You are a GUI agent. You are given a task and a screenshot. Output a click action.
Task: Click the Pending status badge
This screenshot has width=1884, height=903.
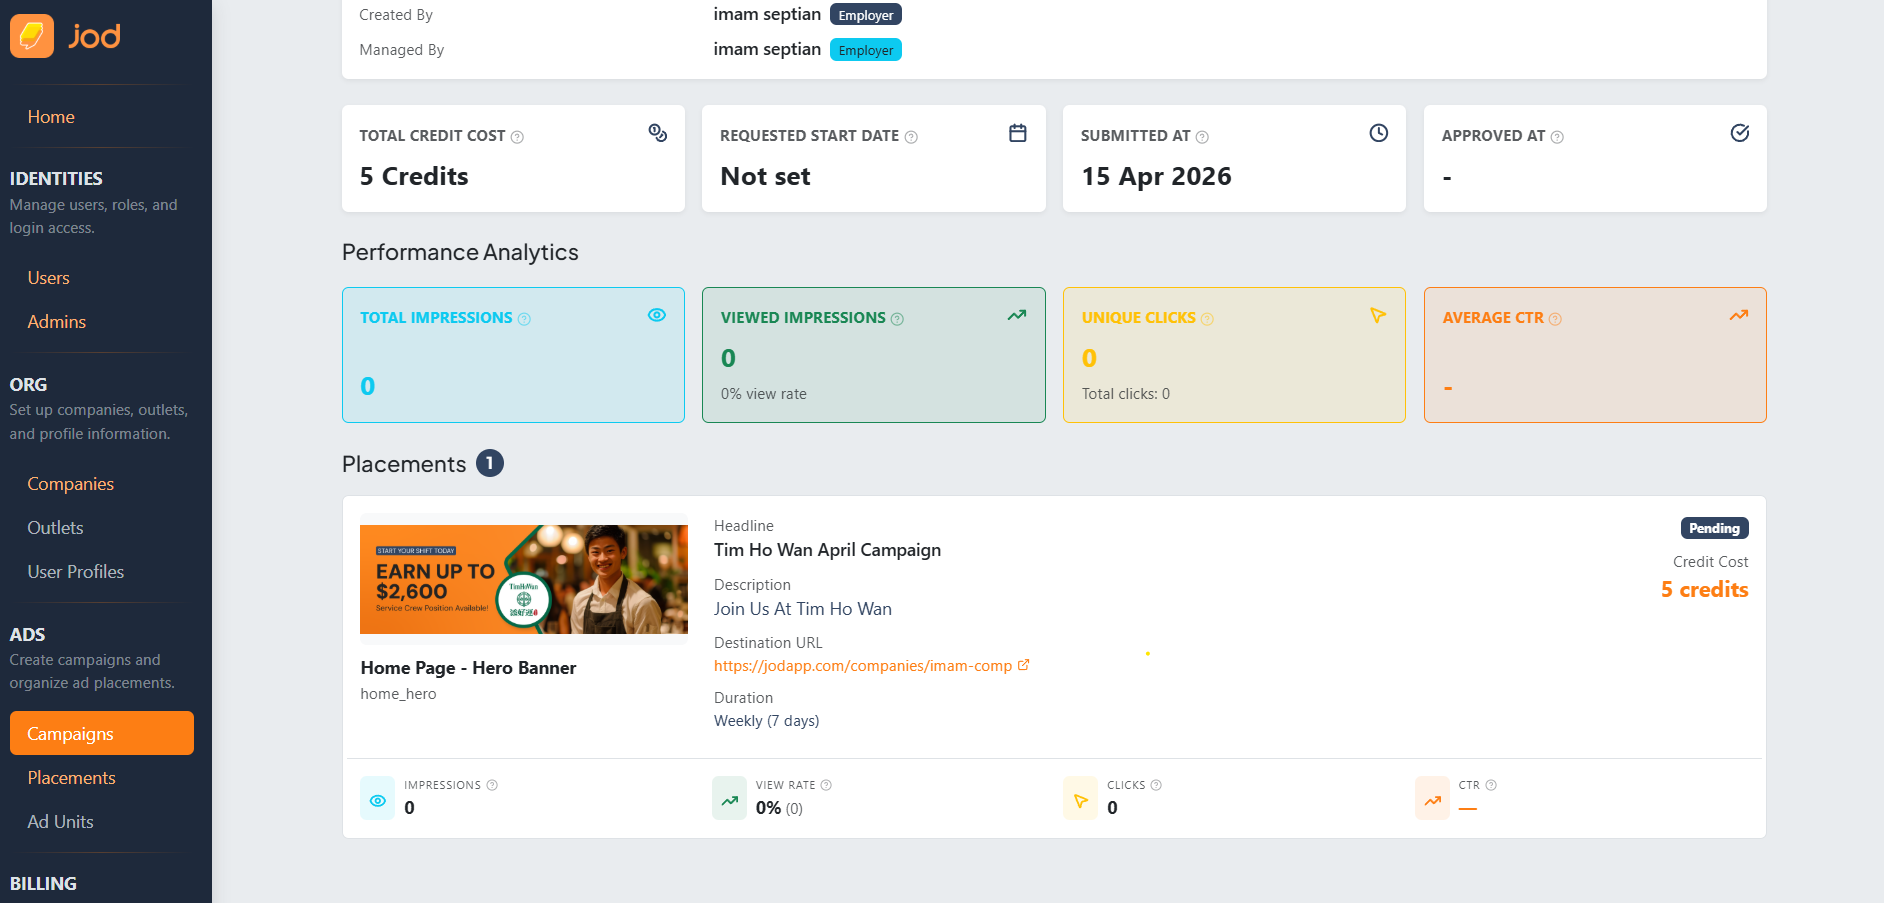(1714, 528)
